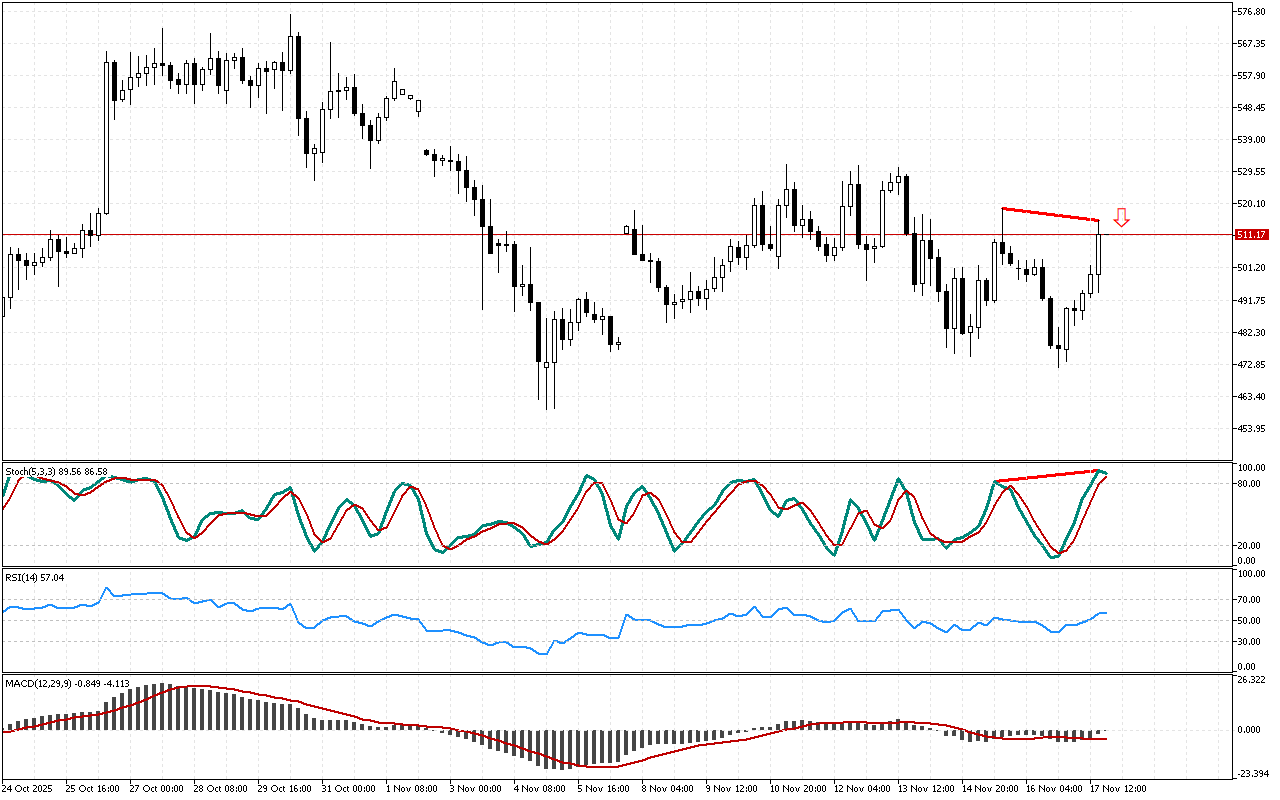Click the 26.322 value on the MACD scale
Image resolution: width=1280 pixels, height=800 pixels.
pyautogui.click(x=1252, y=680)
